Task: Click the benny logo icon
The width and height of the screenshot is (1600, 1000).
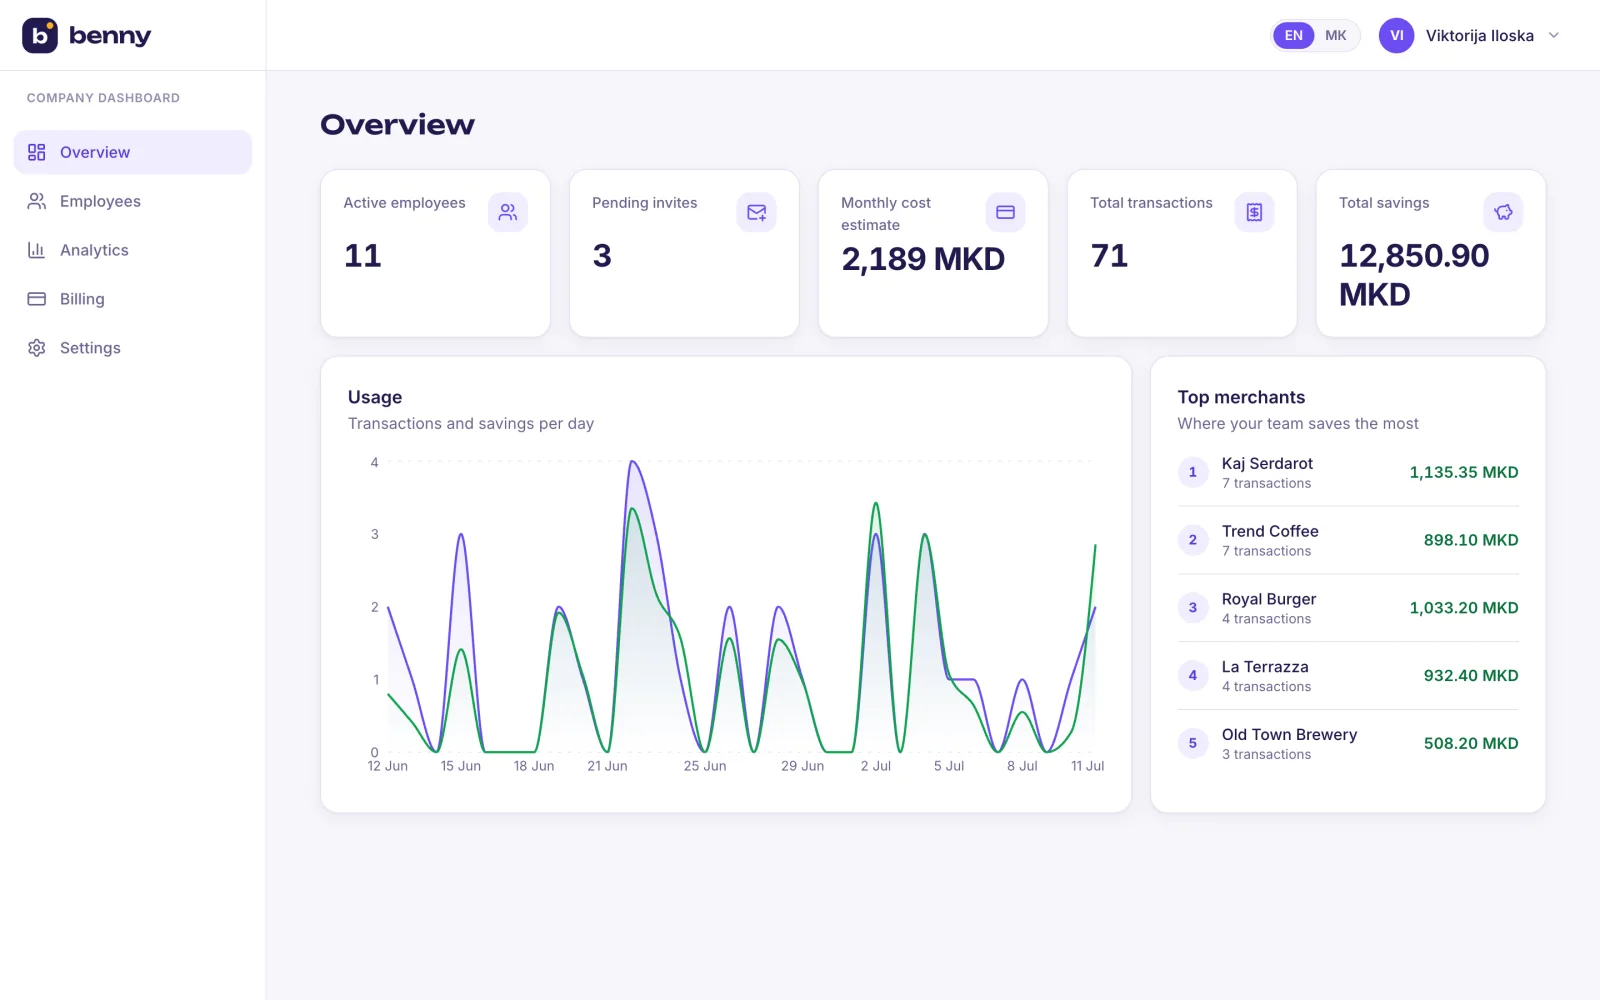Action: click(40, 35)
